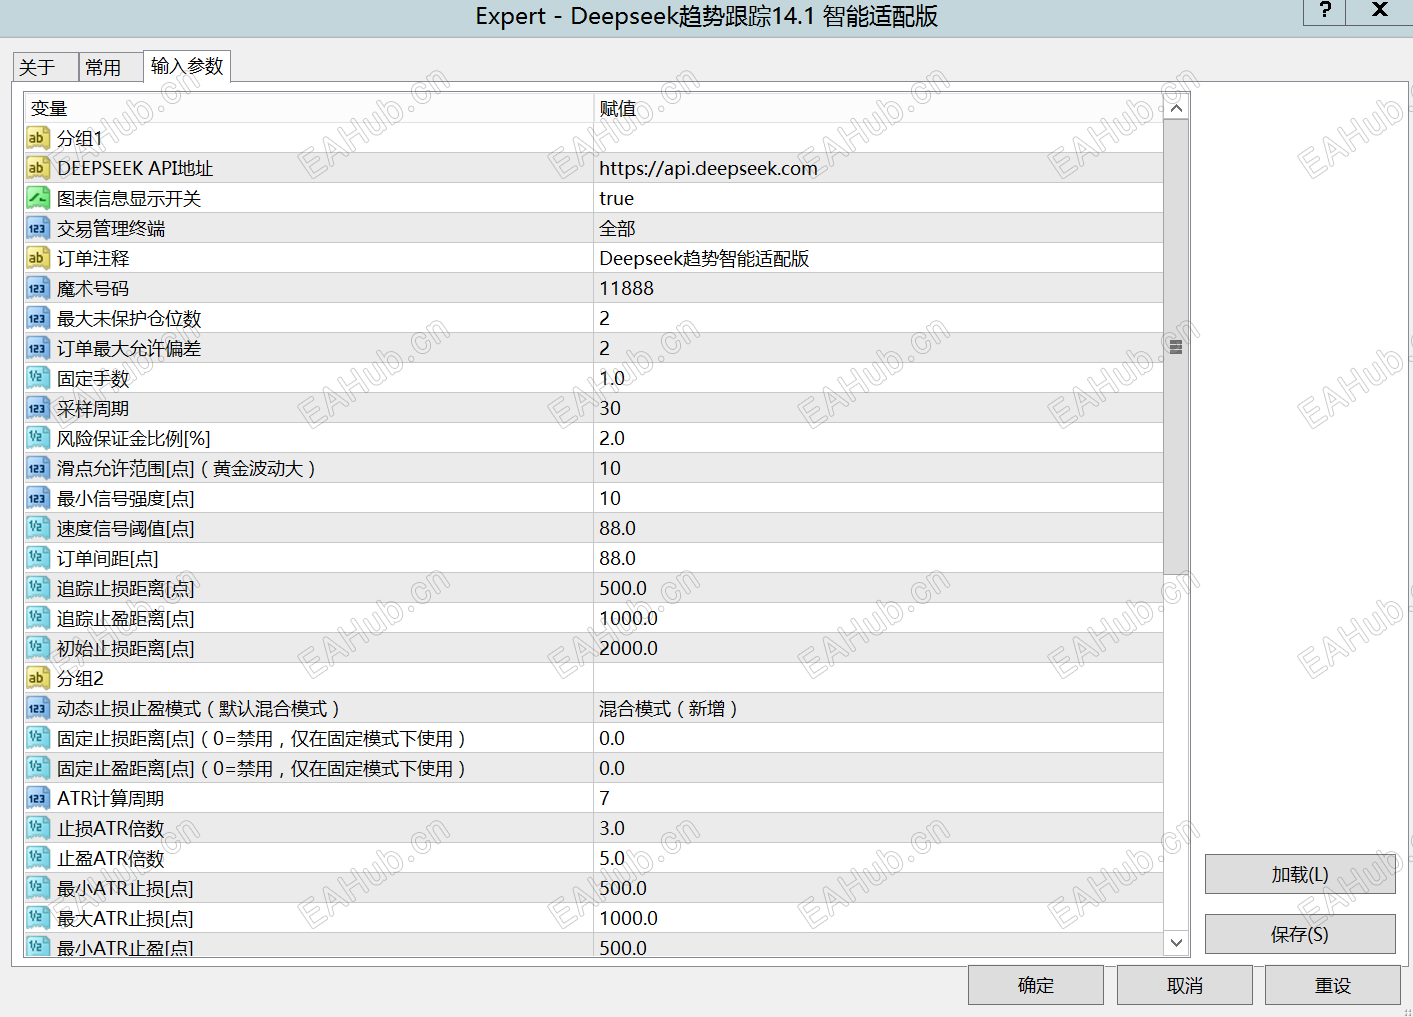Edit the 魔术号码 value 11888

click(878, 288)
